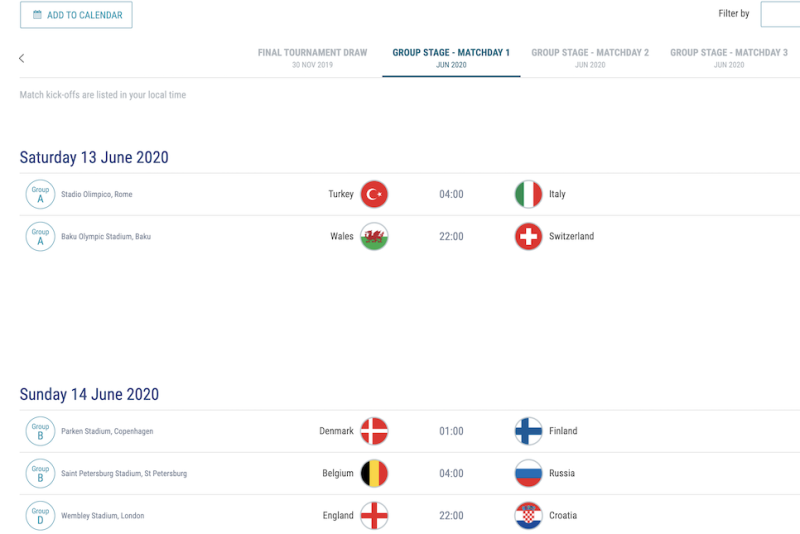
Task: Open the Final Tournament Draw tab
Action: point(312,58)
